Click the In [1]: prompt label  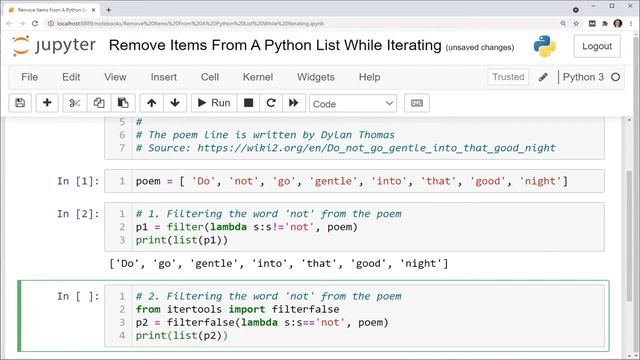tap(78, 181)
